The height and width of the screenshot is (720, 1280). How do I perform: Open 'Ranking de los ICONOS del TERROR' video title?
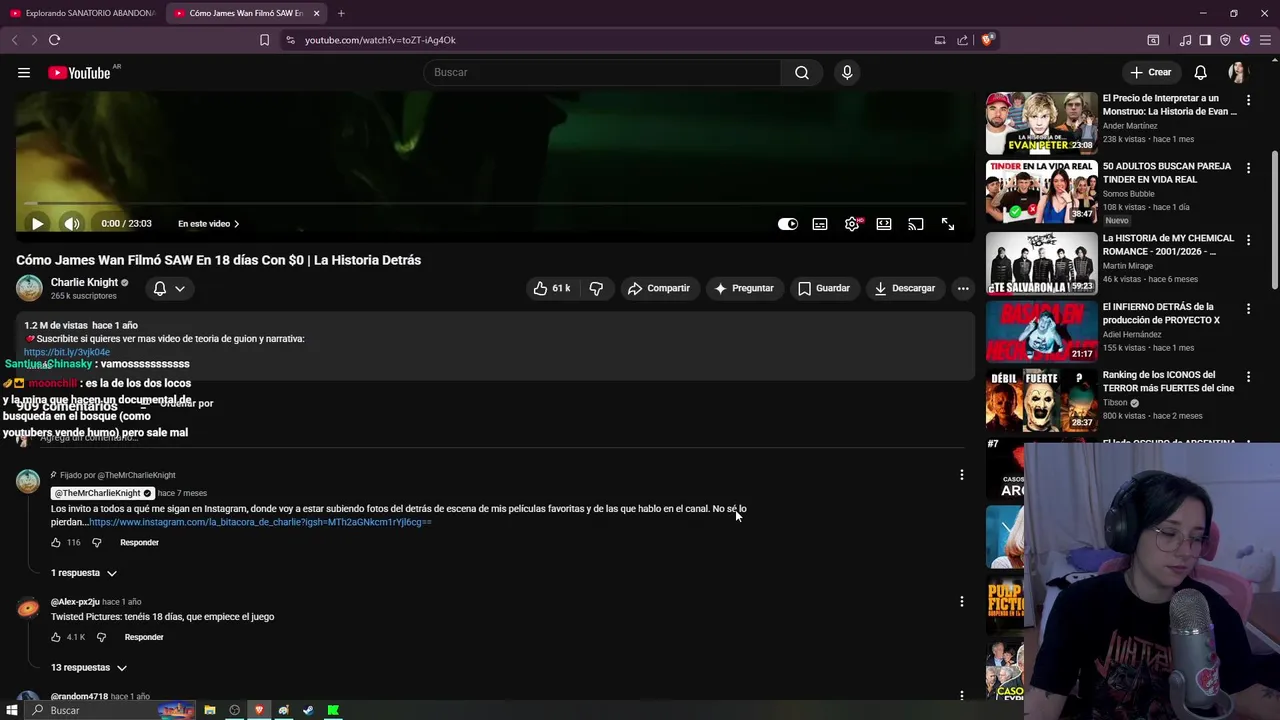[x=1168, y=381]
